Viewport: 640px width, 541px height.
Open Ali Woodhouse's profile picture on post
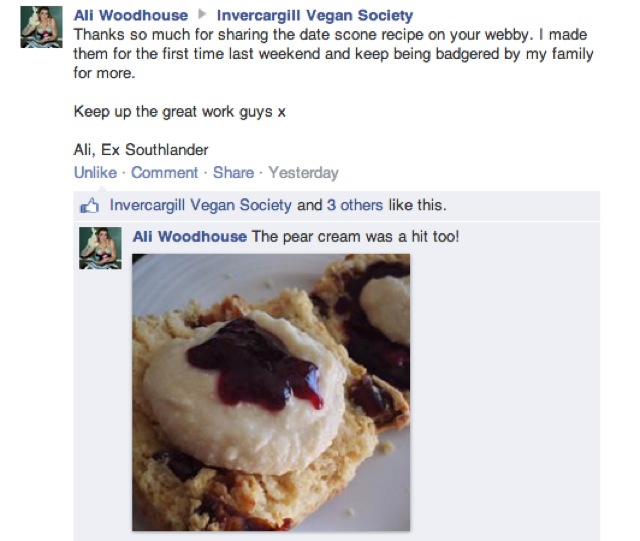pyautogui.click(x=41, y=27)
